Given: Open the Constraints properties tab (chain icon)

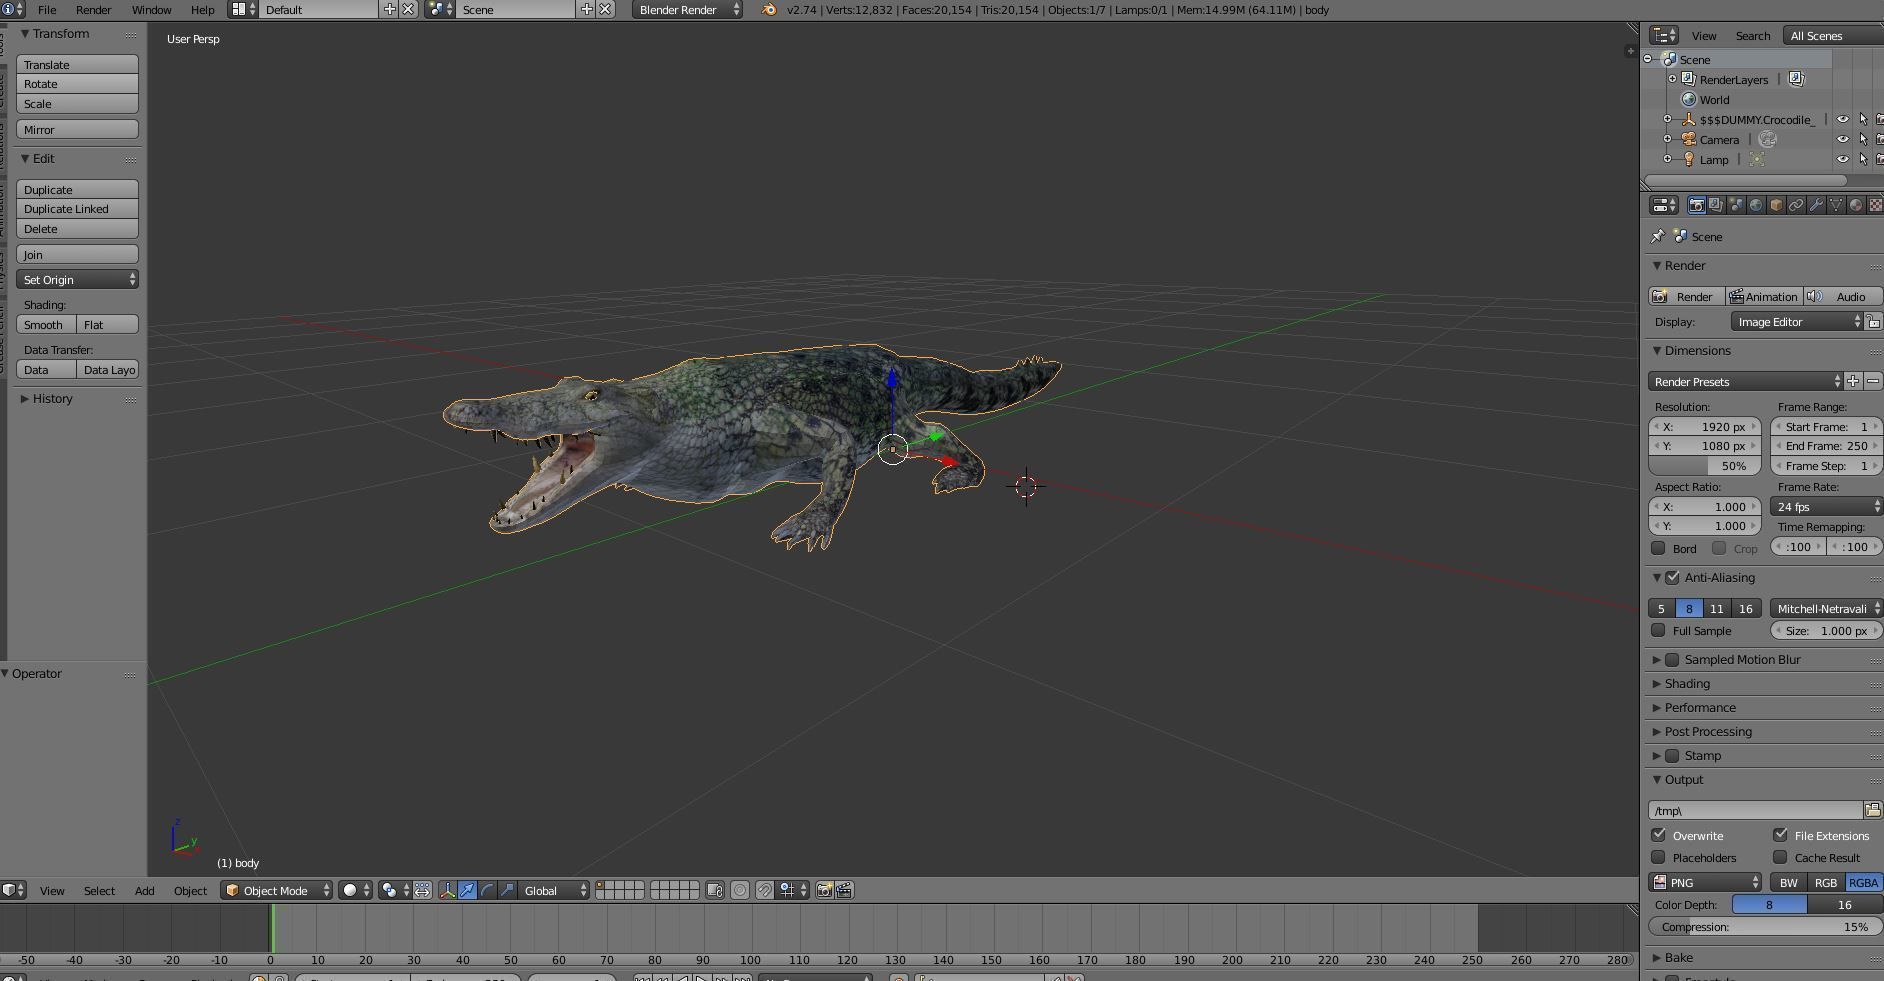Looking at the screenshot, I should tap(1796, 205).
